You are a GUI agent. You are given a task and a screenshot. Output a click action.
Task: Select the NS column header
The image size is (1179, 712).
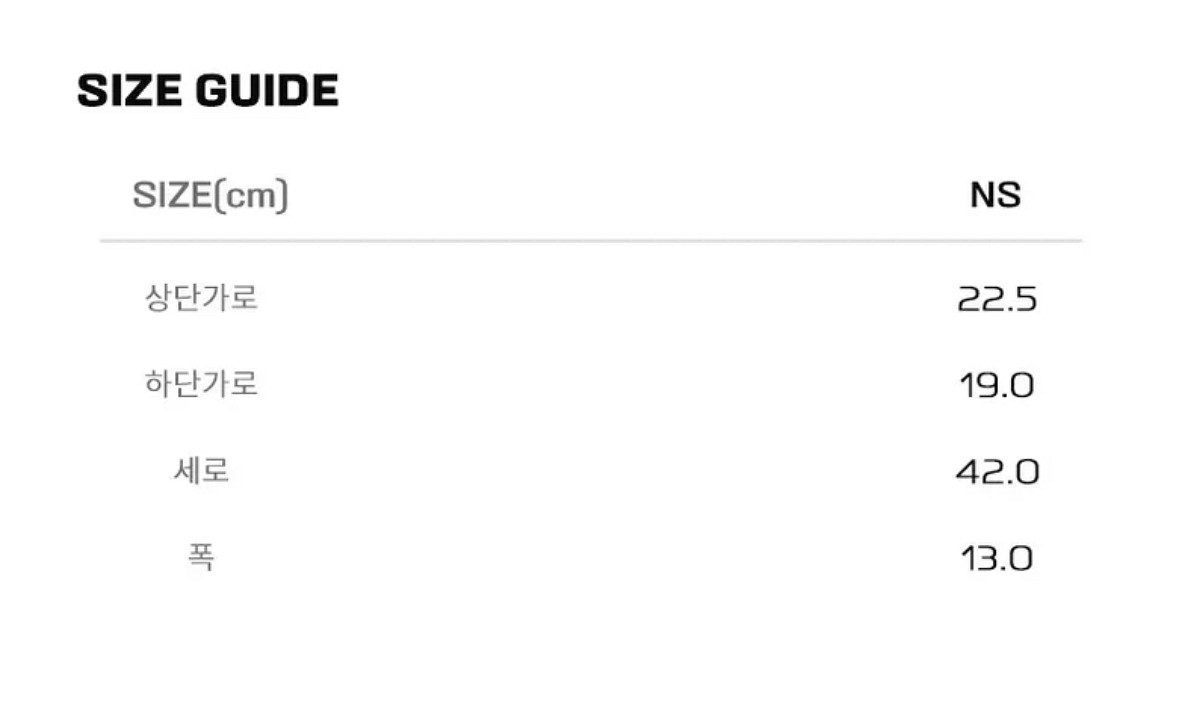(x=995, y=195)
